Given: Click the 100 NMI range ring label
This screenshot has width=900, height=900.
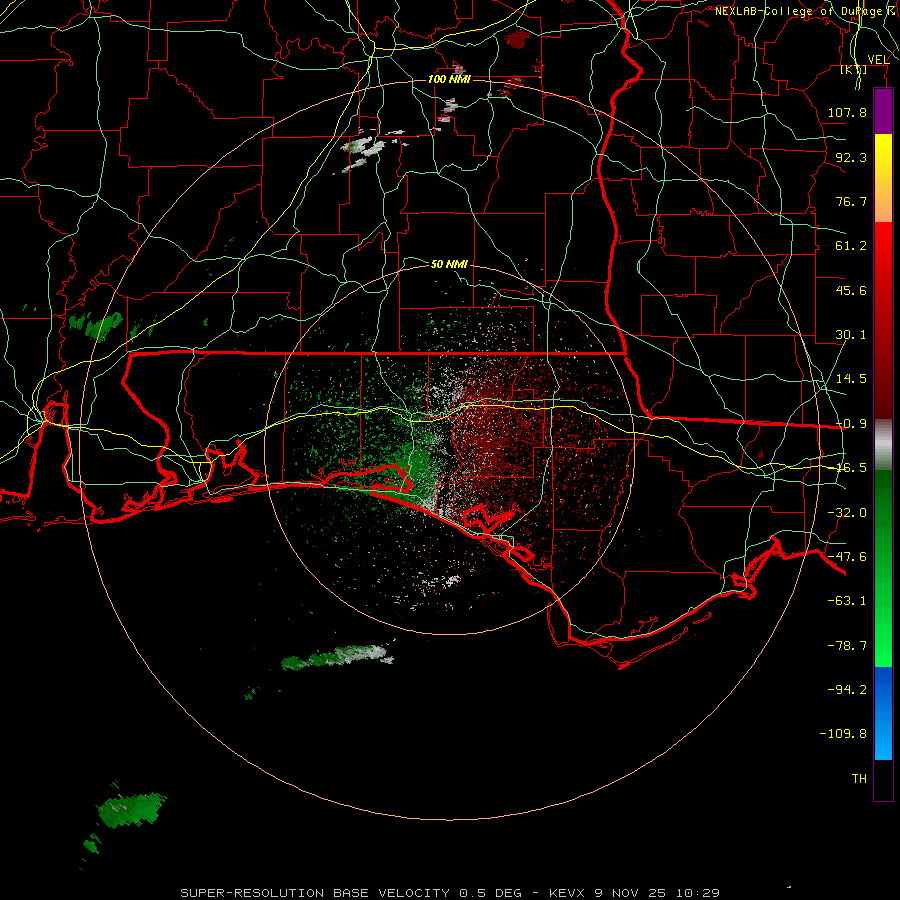Looking at the screenshot, I should pos(449,79).
